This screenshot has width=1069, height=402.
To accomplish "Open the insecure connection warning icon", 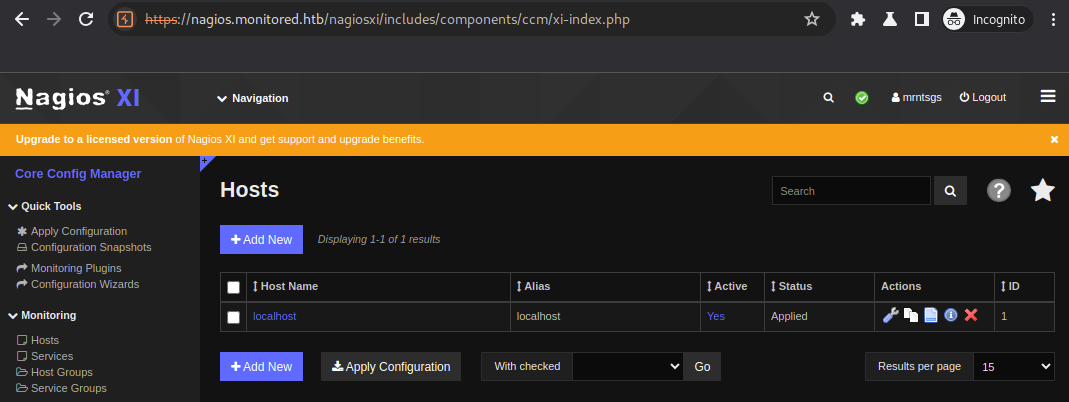I will point(124,19).
